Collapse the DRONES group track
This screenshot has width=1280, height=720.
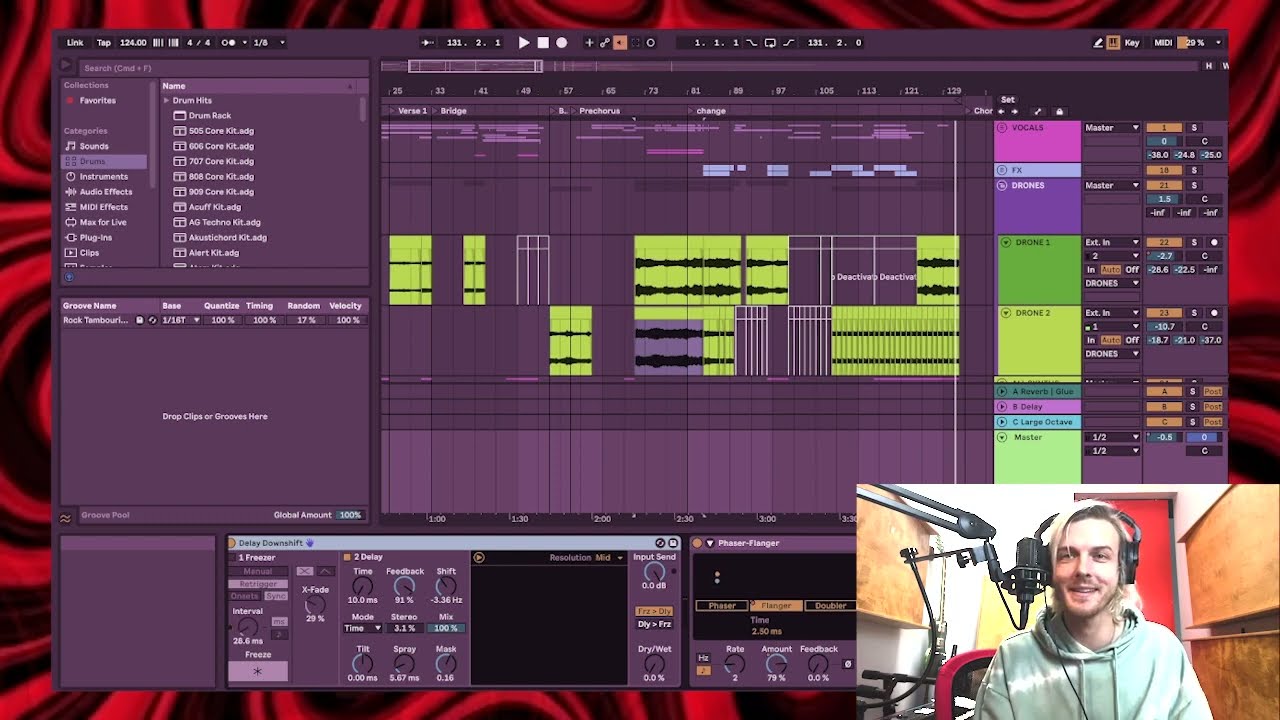1001,186
